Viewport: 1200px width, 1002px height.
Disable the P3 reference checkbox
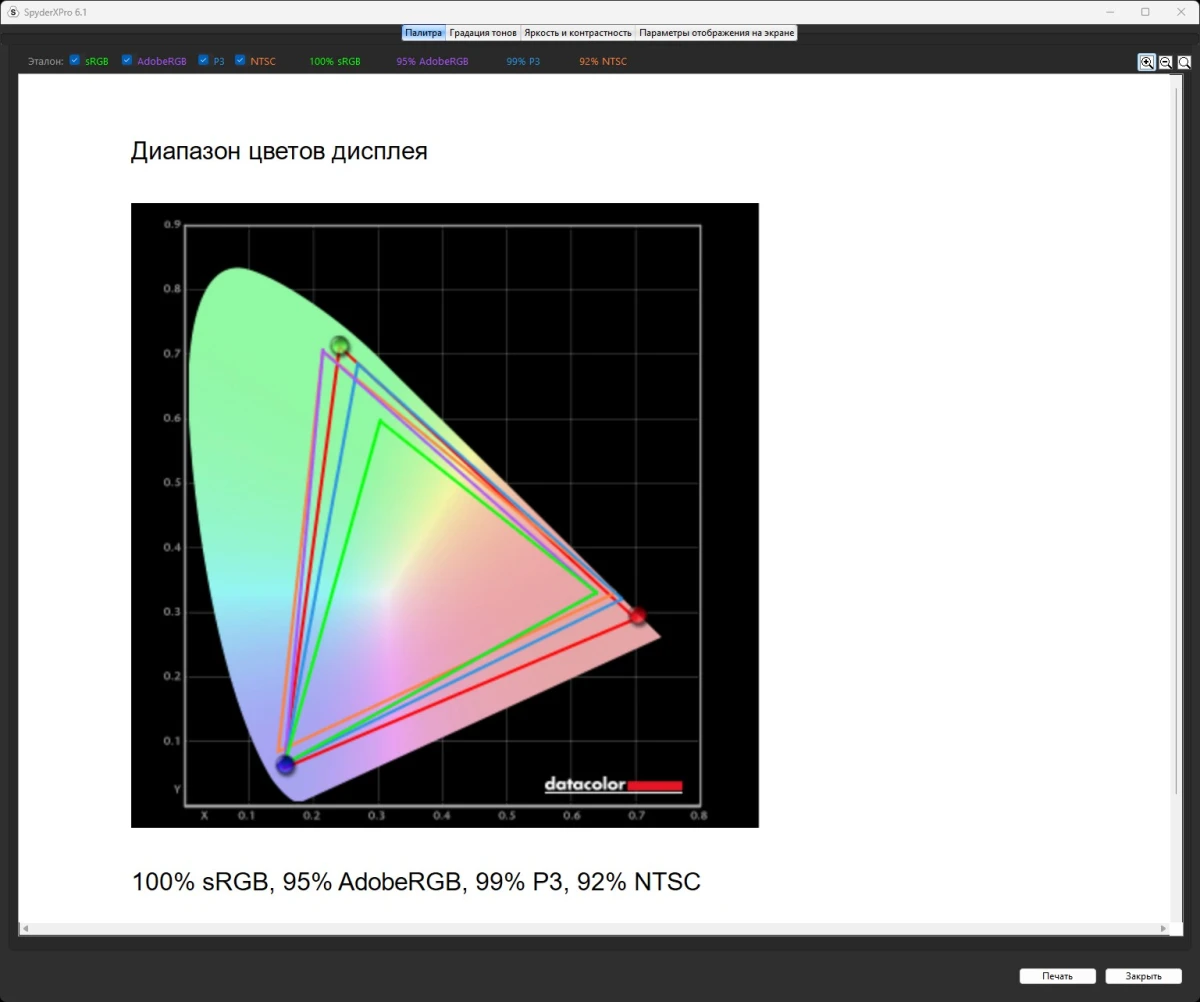pos(204,60)
